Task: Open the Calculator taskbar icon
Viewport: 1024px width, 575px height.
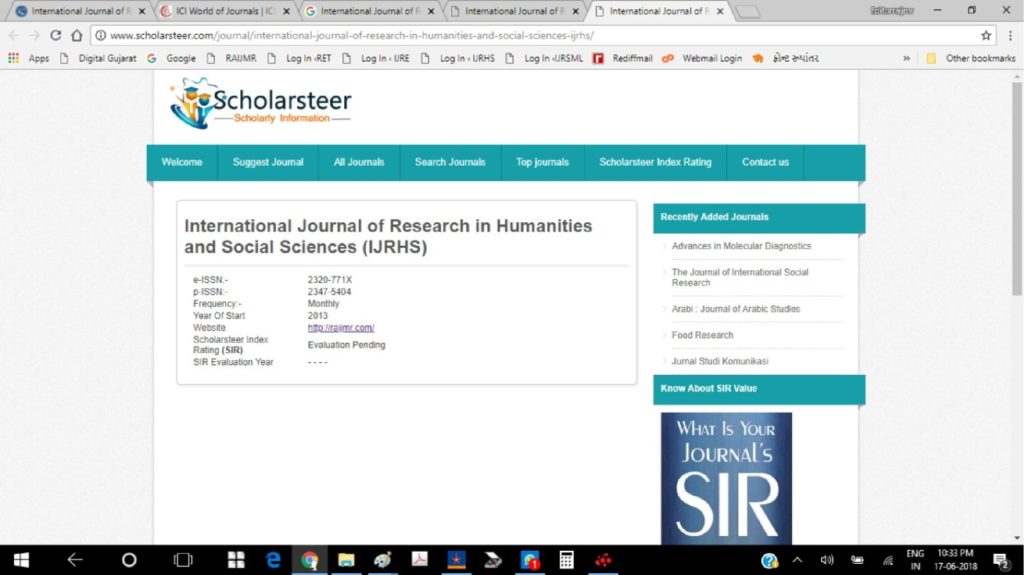Action: tap(566, 560)
